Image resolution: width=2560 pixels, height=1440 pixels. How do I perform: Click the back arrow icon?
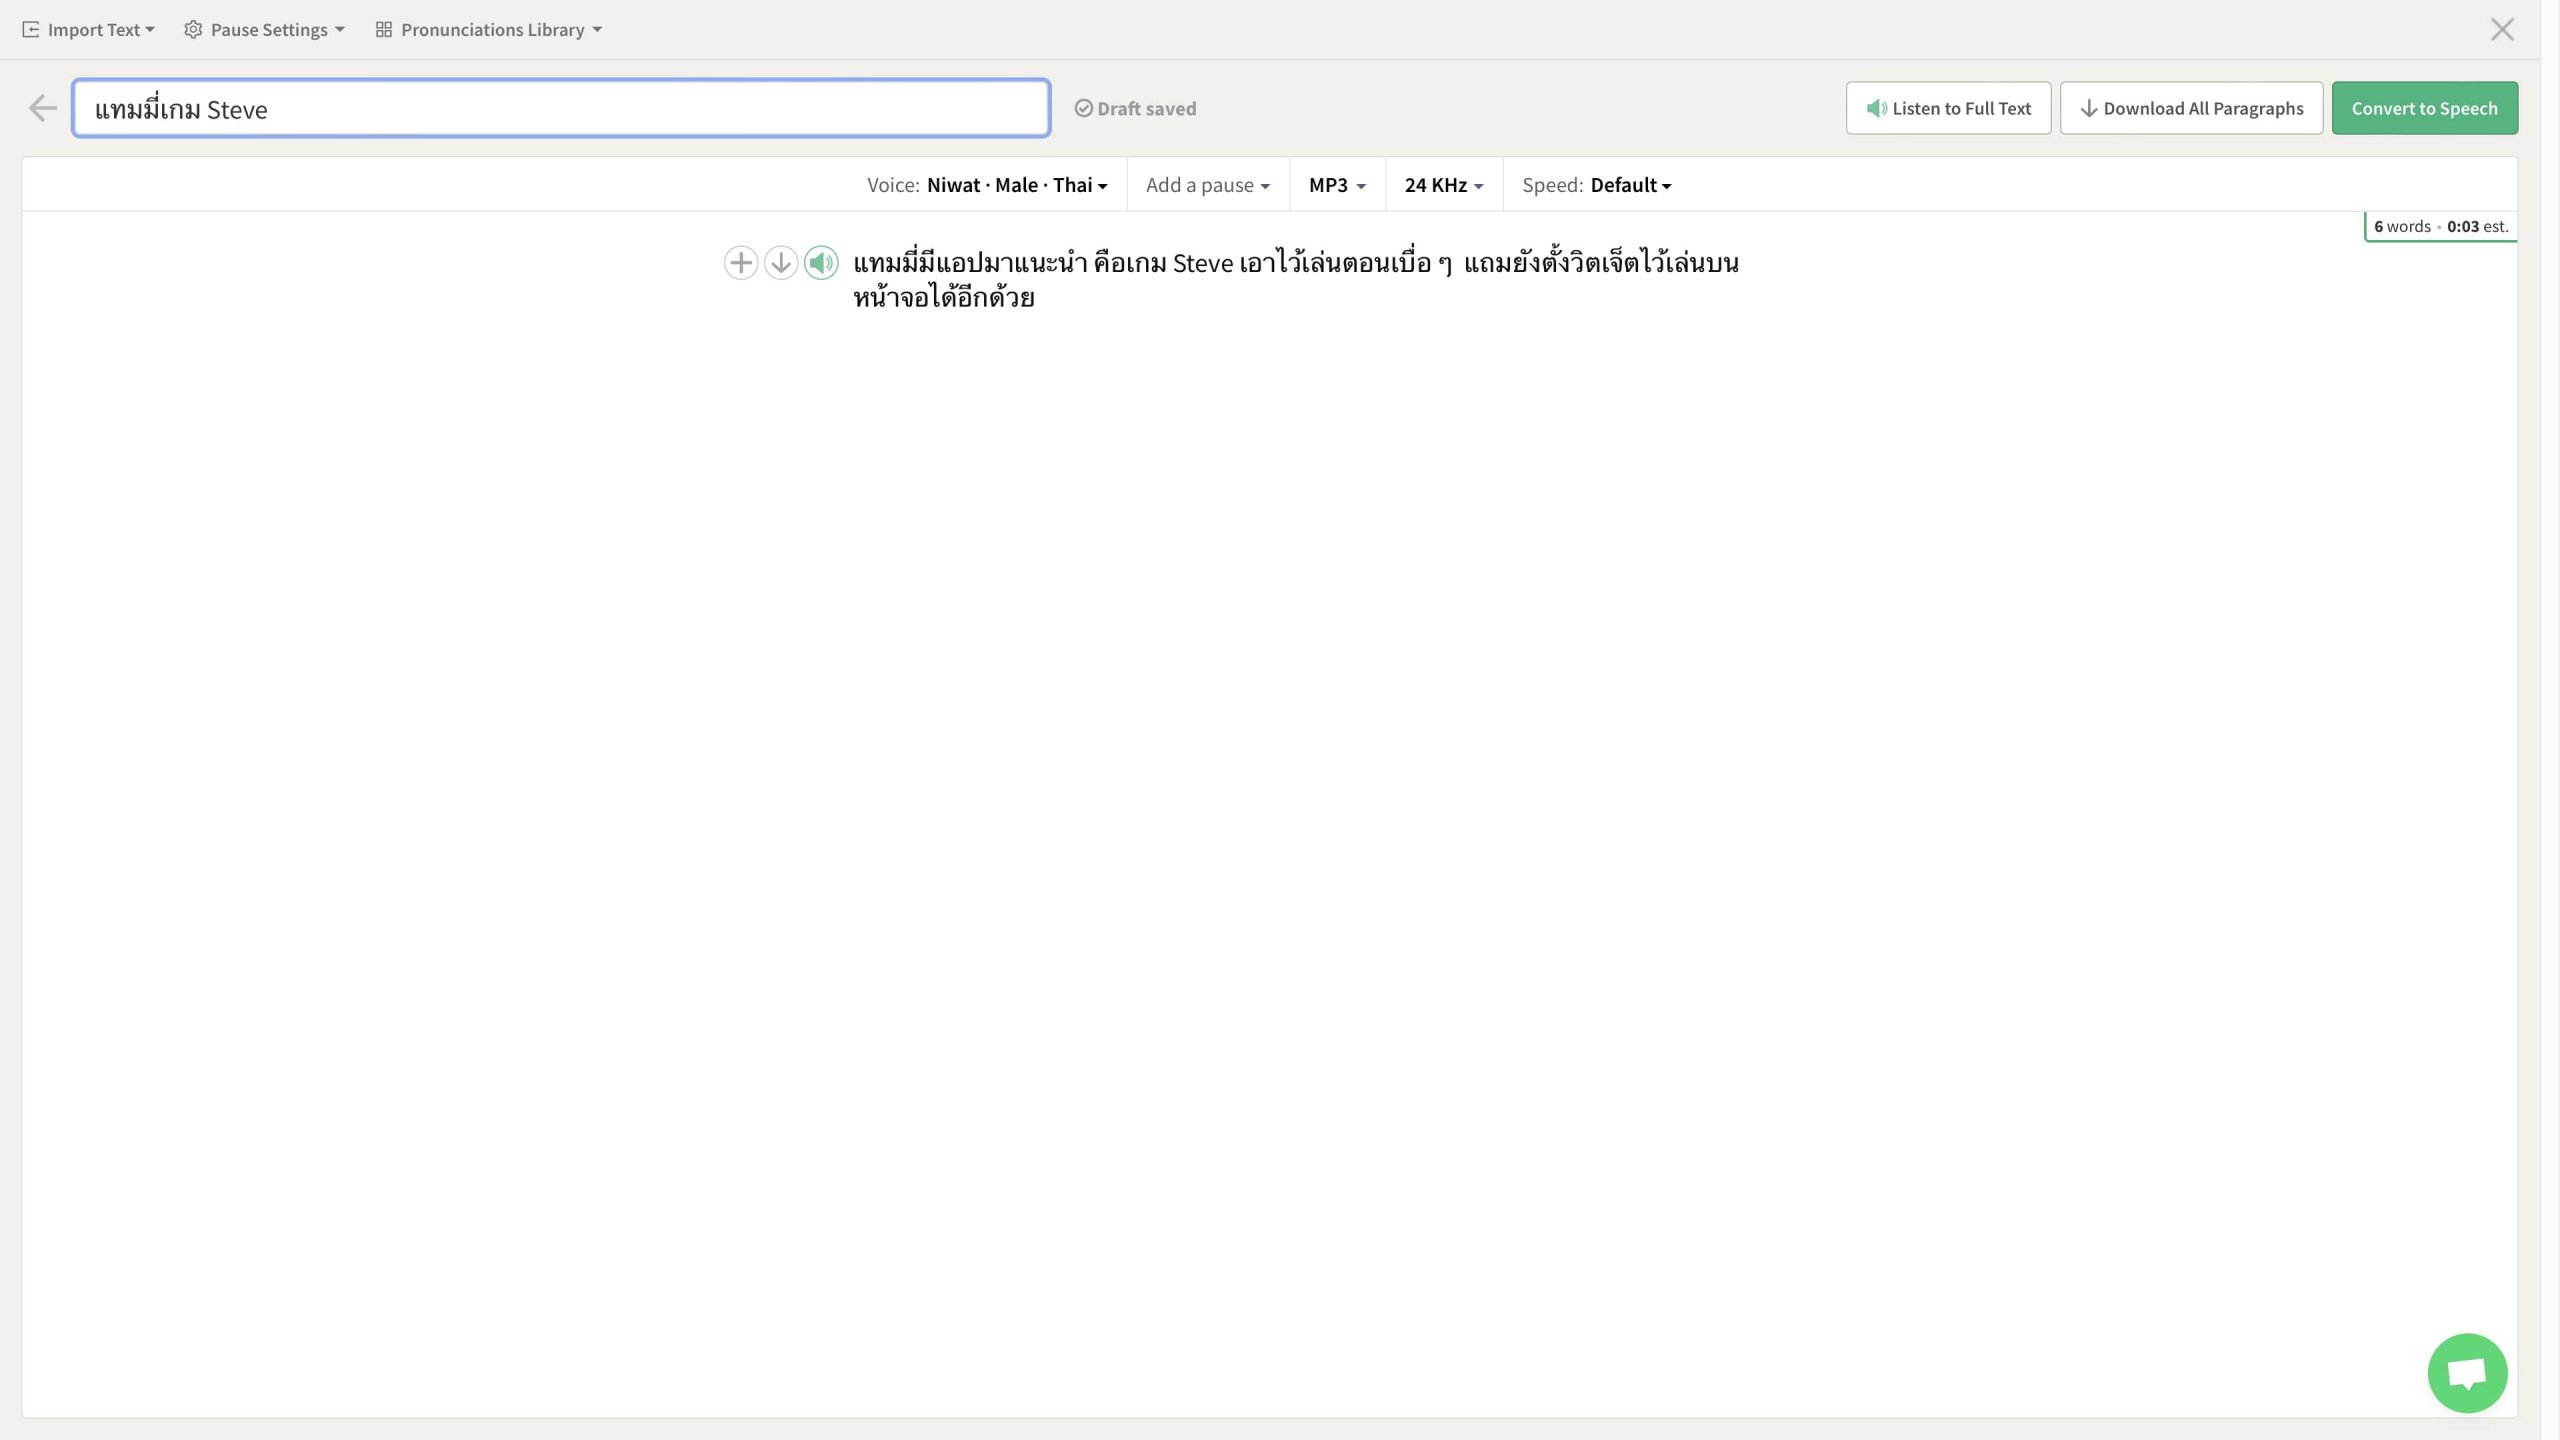coord(42,108)
